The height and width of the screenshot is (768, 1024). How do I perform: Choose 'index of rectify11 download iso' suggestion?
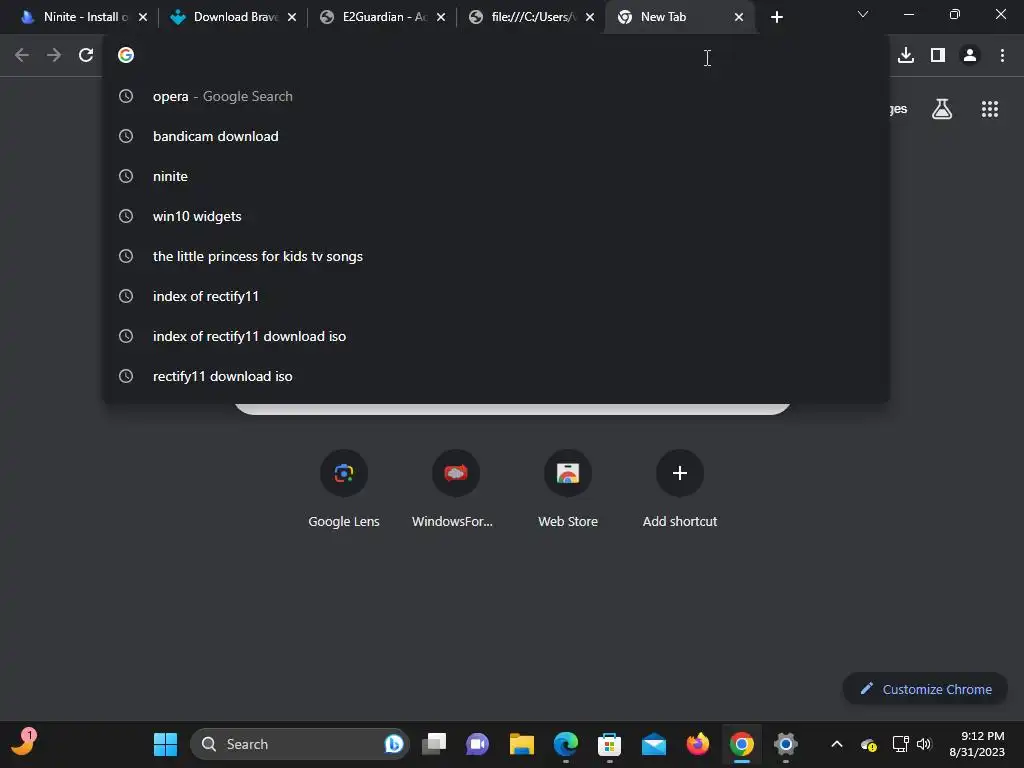(x=496, y=336)
